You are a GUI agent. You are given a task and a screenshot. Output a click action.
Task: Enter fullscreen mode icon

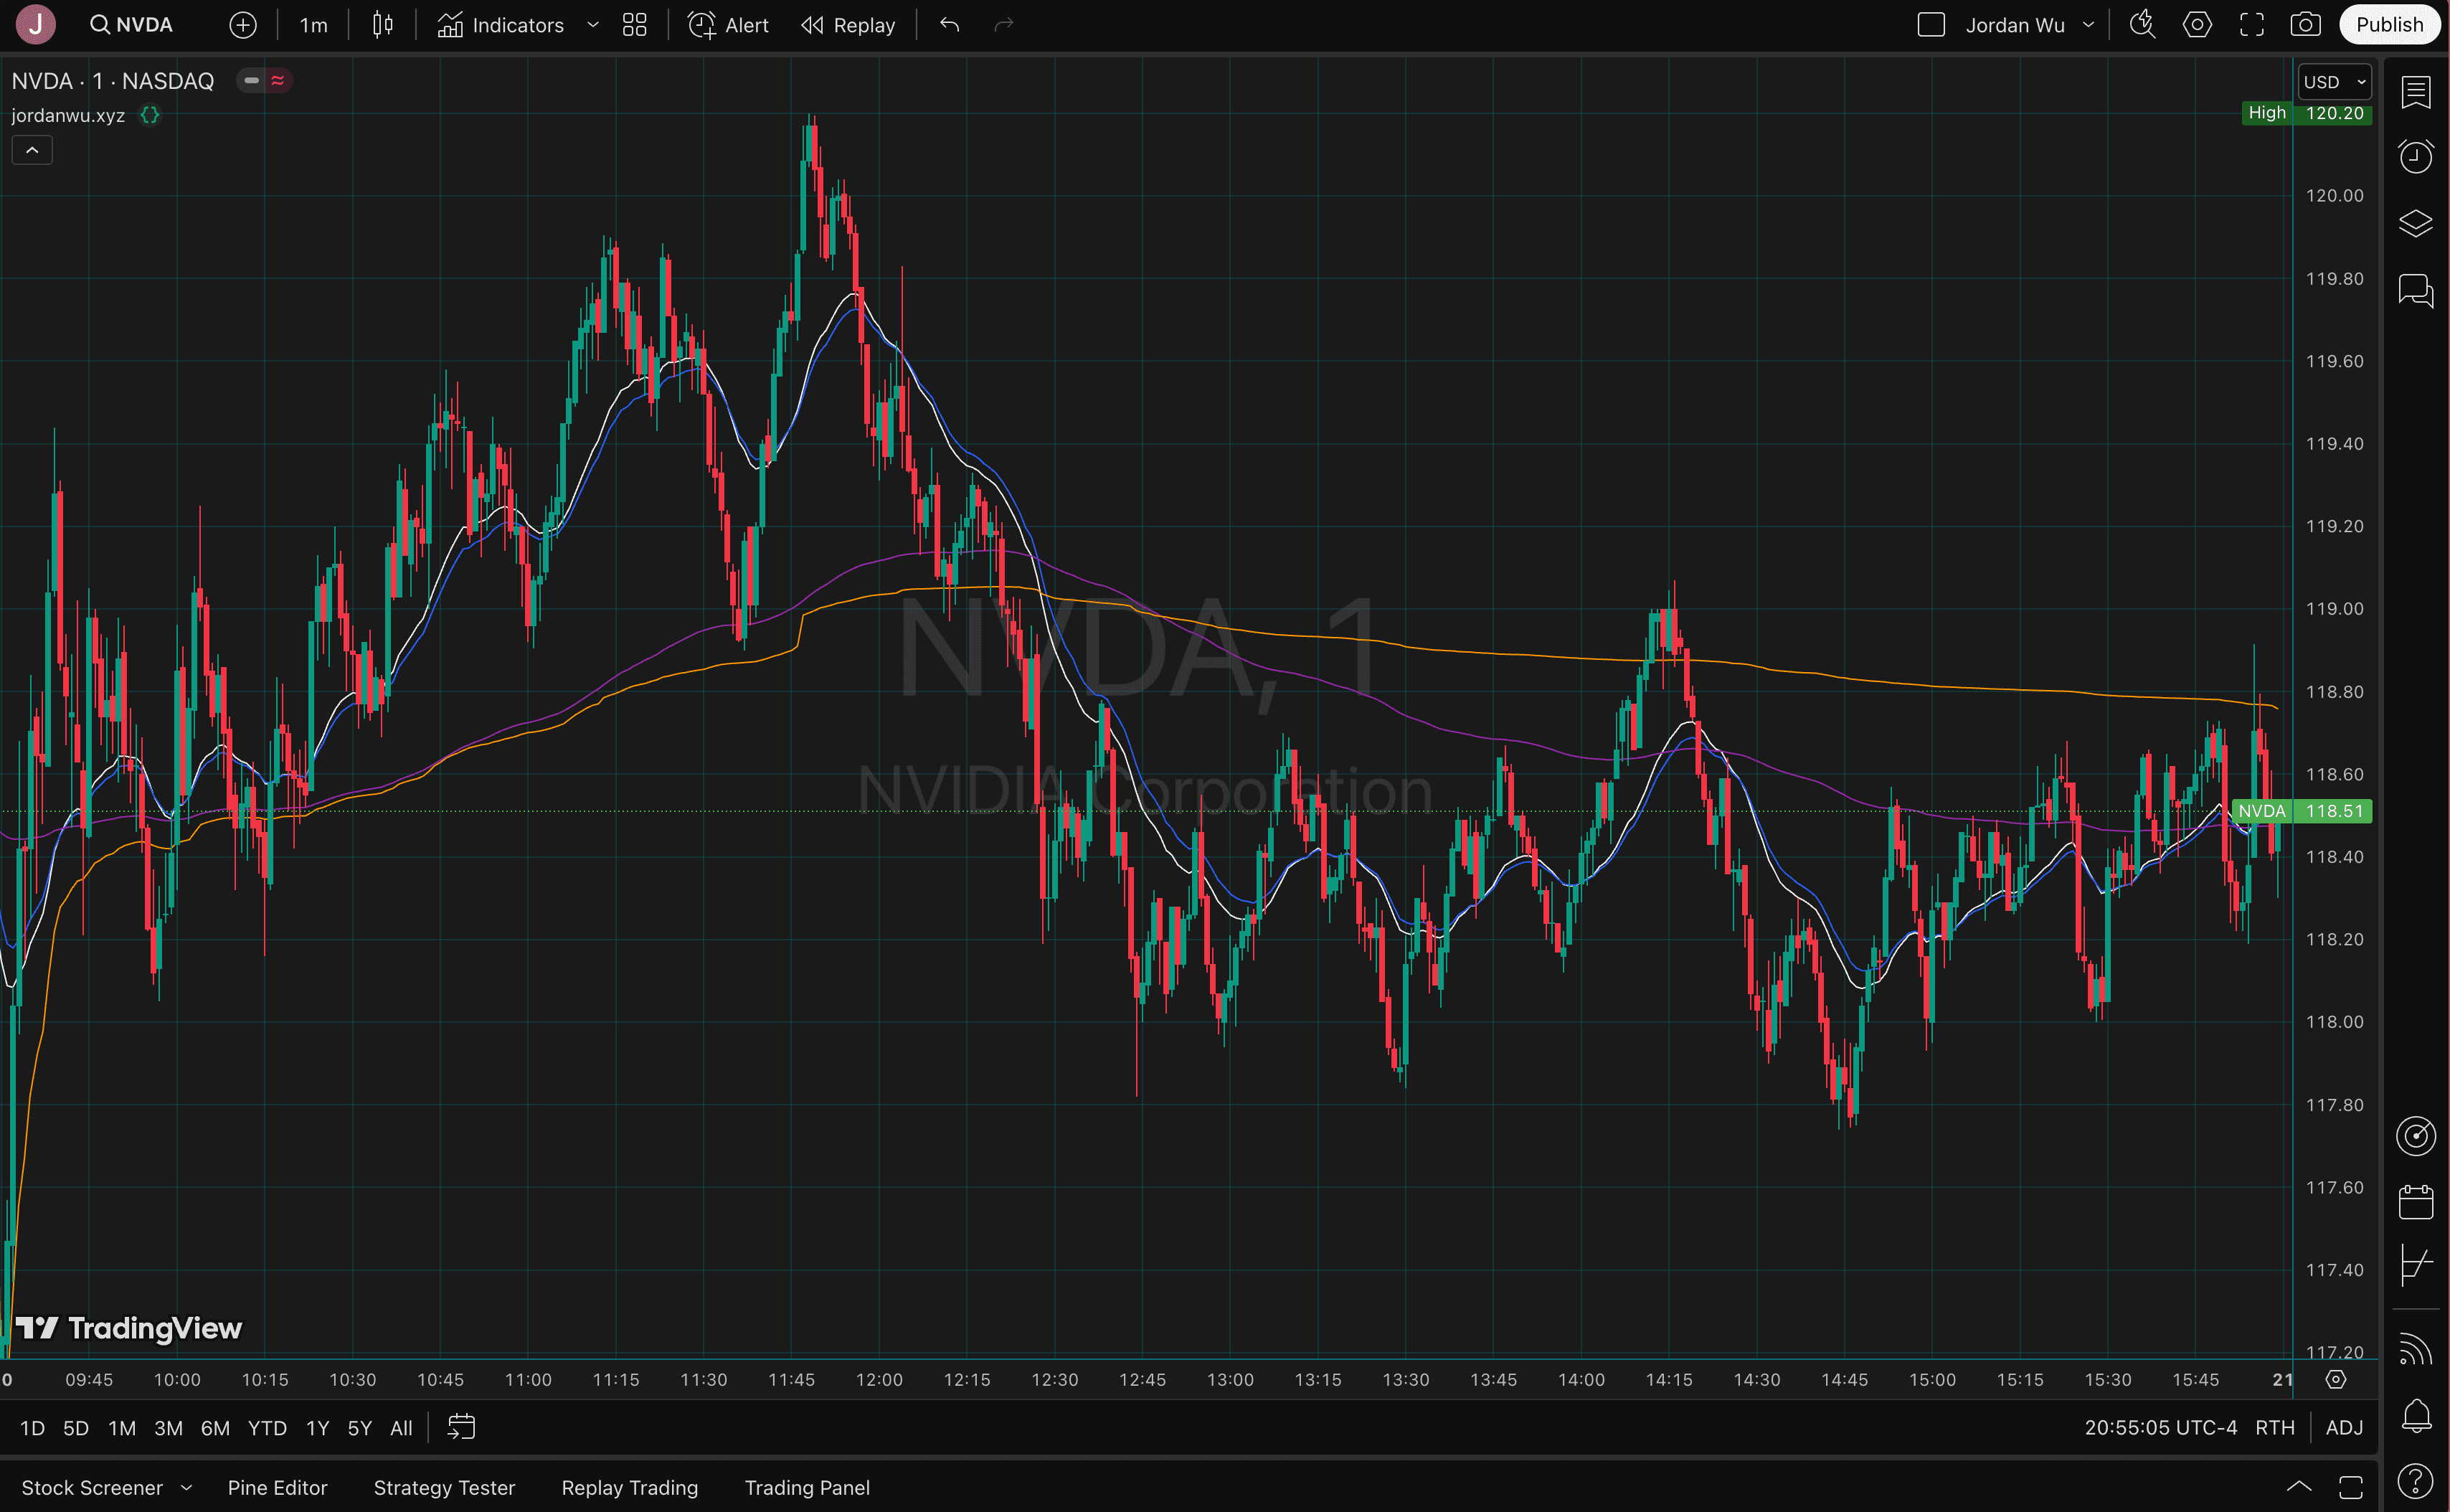tap(2251, 25)
